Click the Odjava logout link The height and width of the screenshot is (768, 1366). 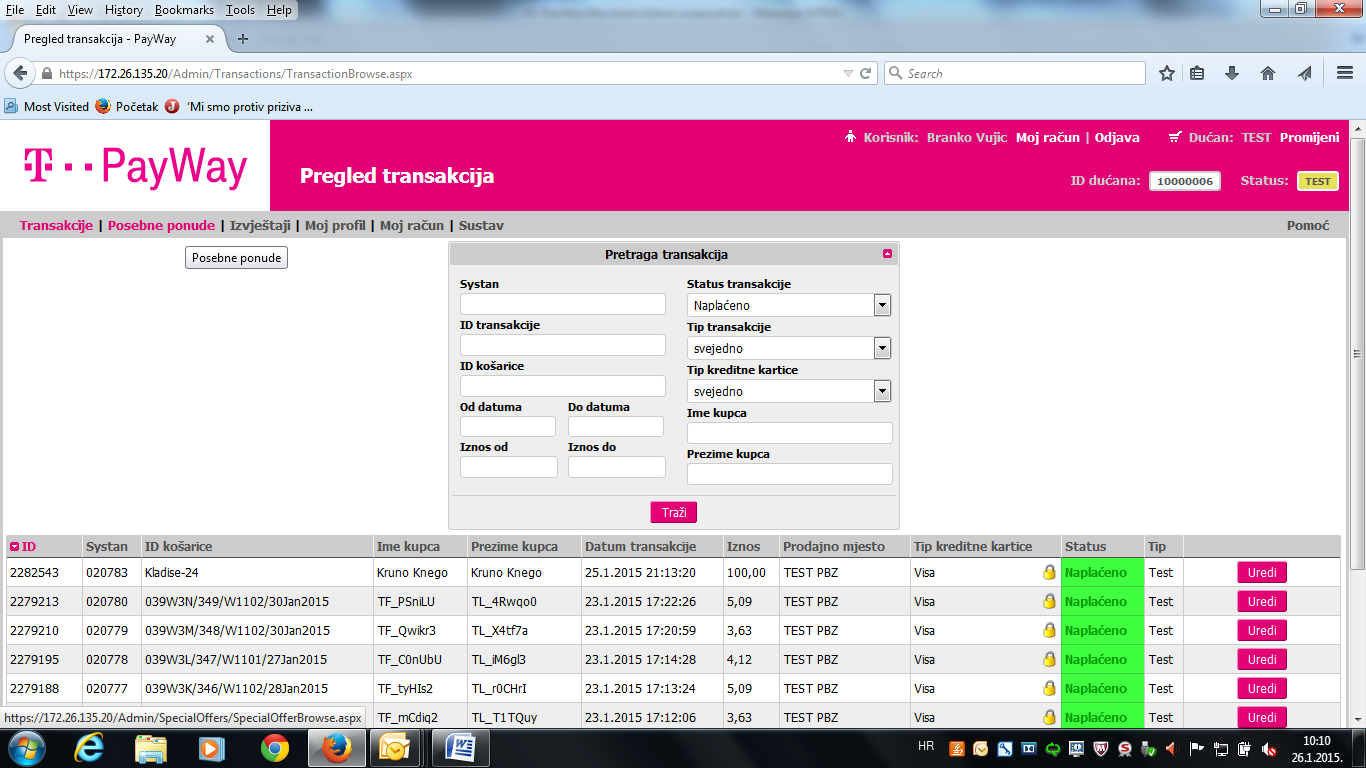(x=1117, y=138)
